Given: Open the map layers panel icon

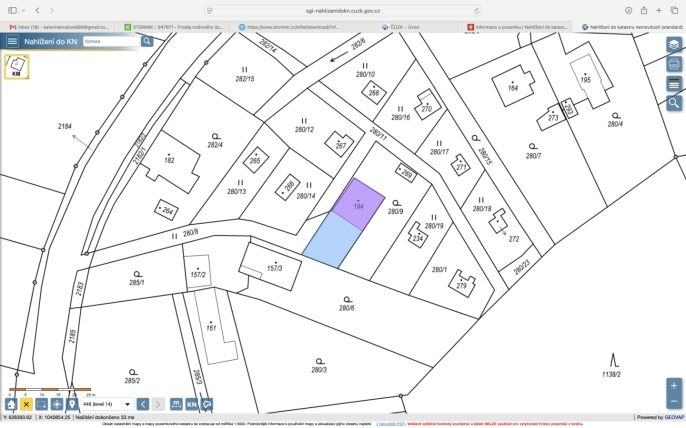Looking at the screenshot, I should point(674,45).
